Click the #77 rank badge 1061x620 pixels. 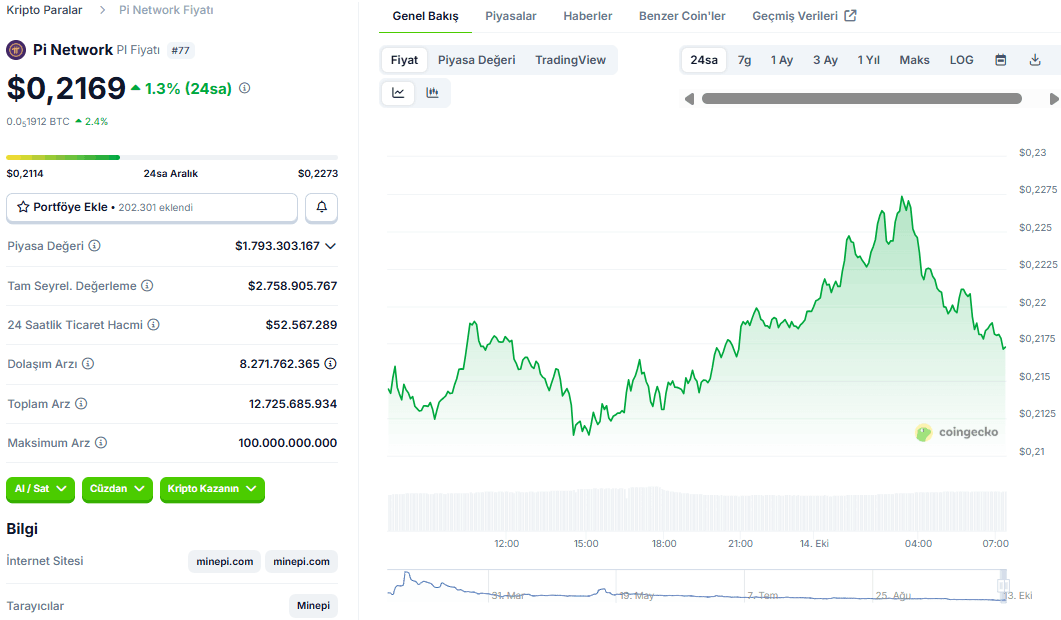180,50
